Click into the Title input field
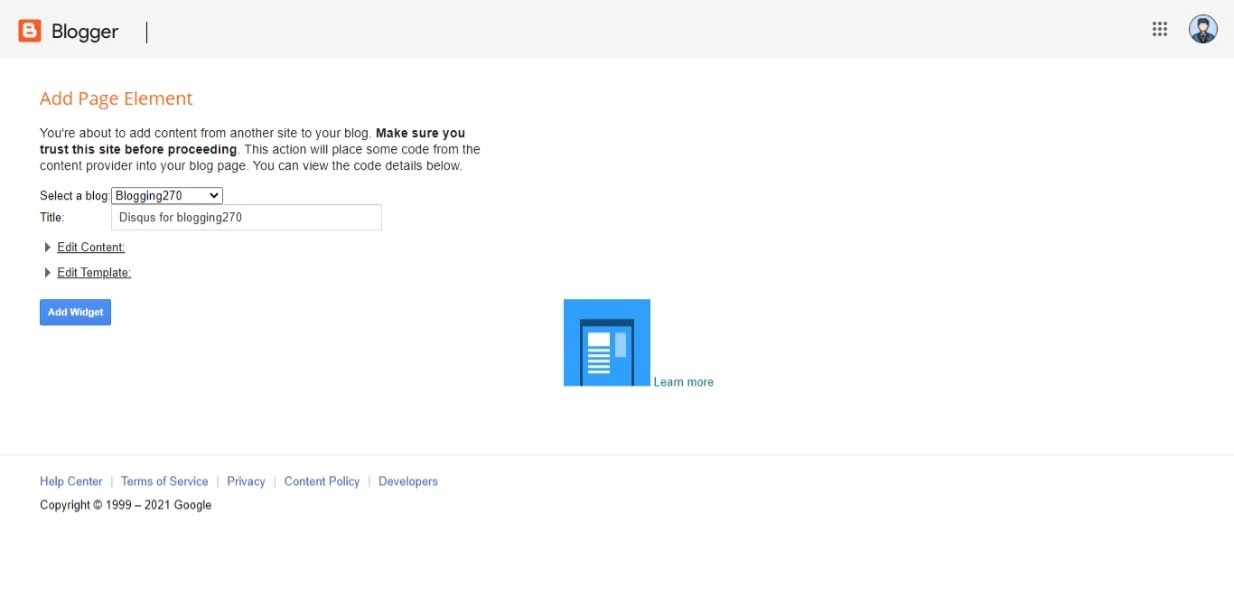This screenshot has height=593, width=1234. (x=246, y=217)
